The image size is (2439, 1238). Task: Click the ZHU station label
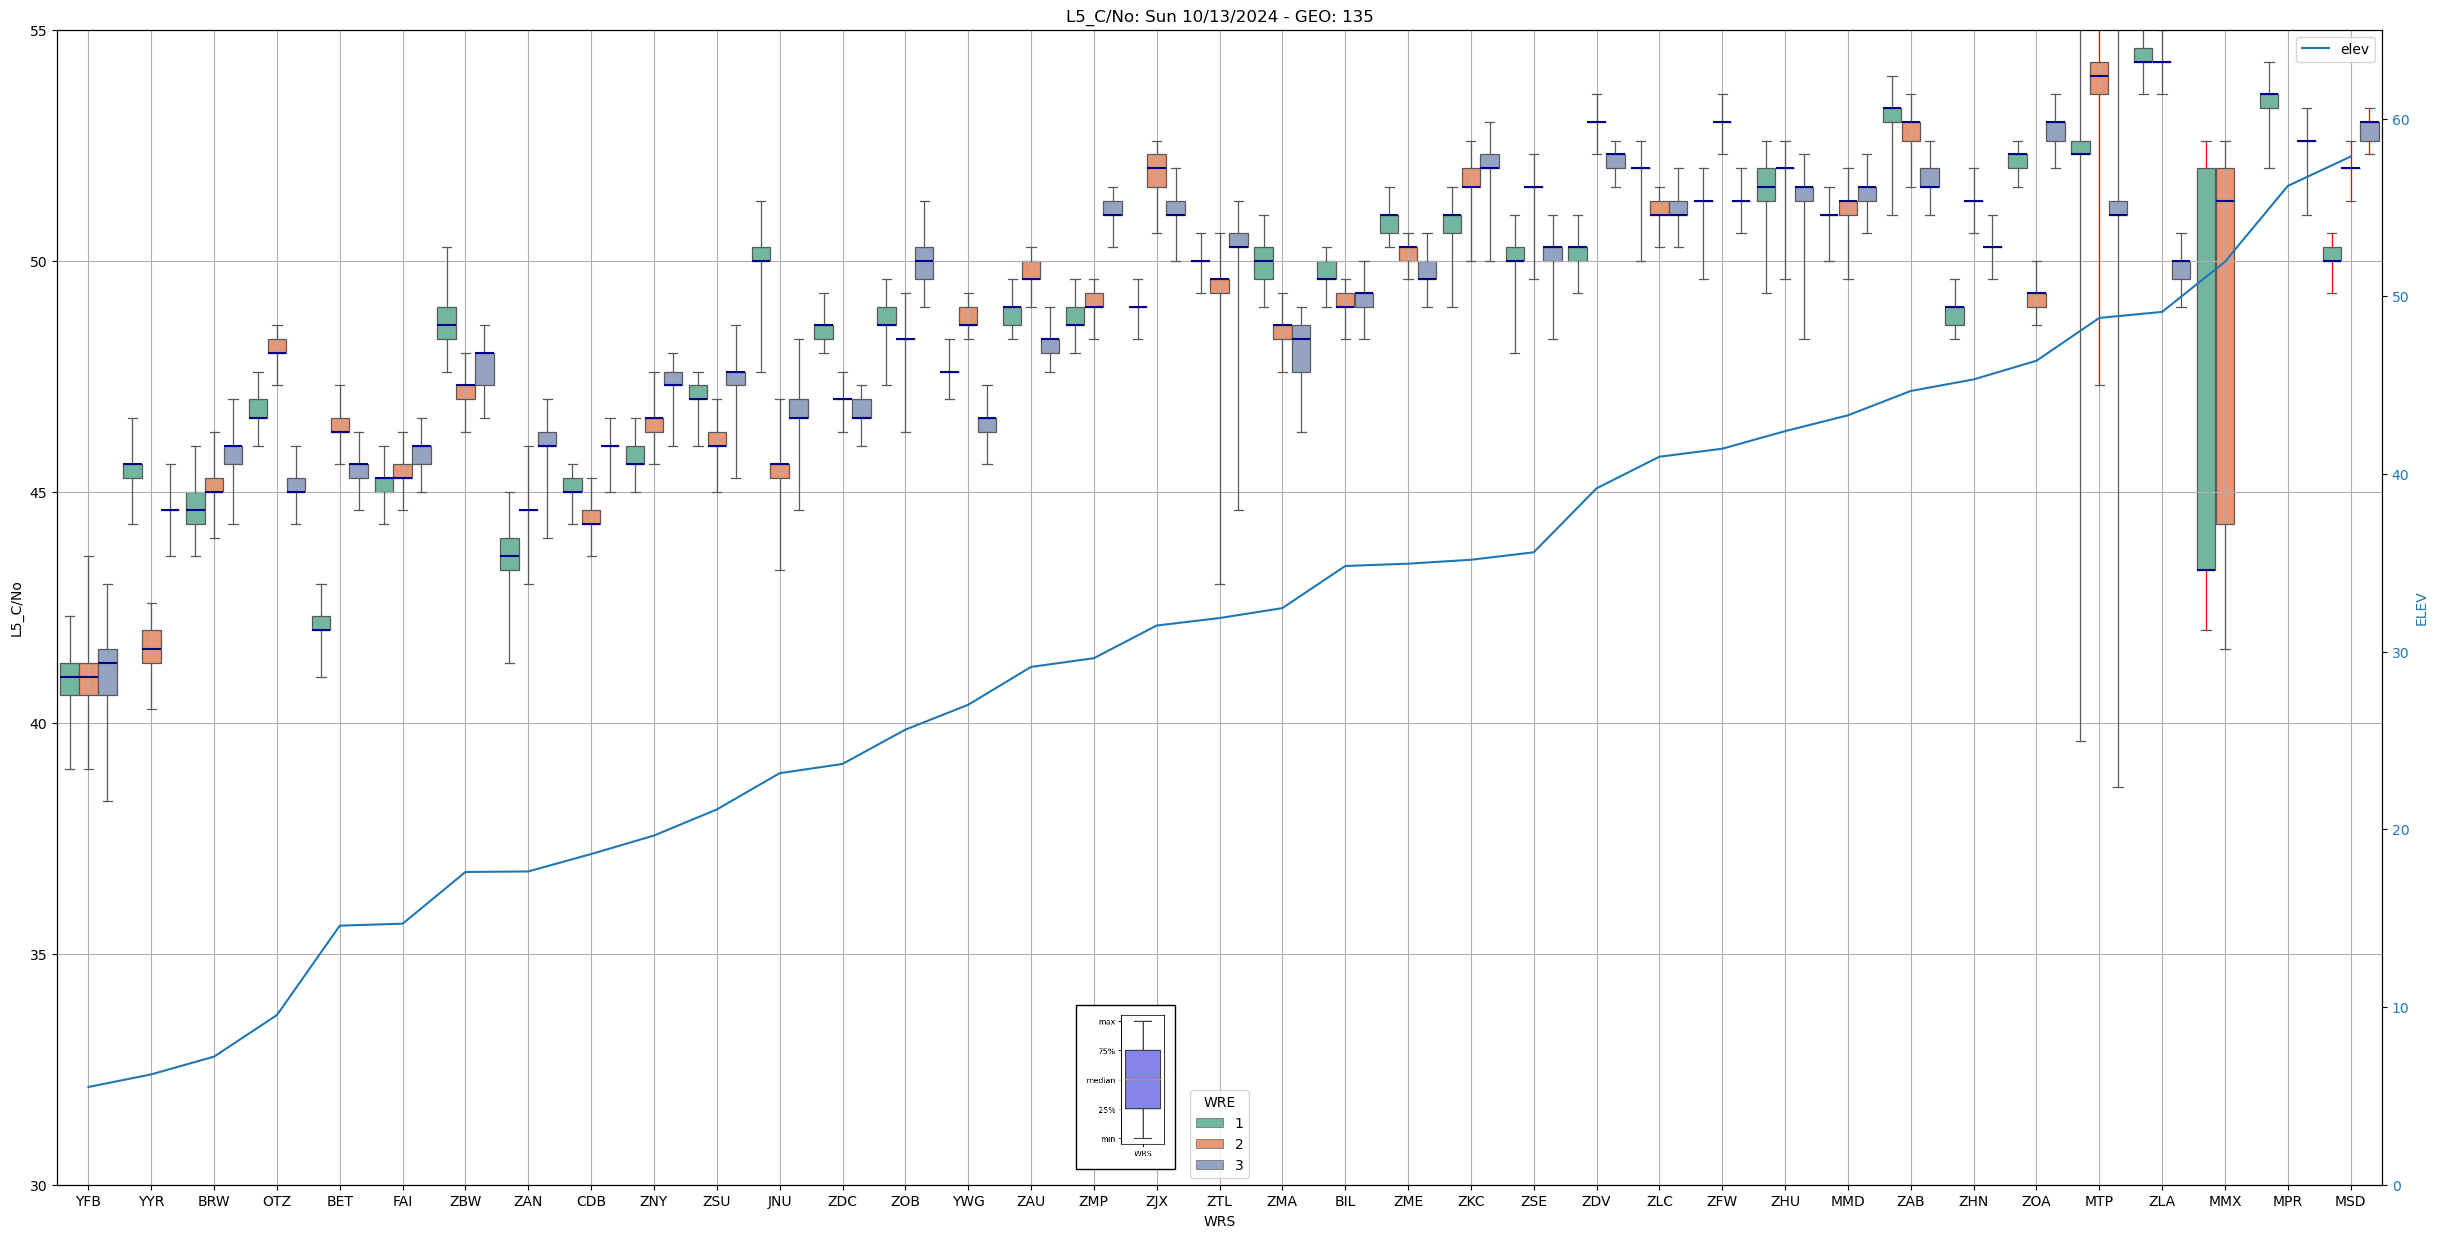pyautogui.click(x=1785, y=1201)
